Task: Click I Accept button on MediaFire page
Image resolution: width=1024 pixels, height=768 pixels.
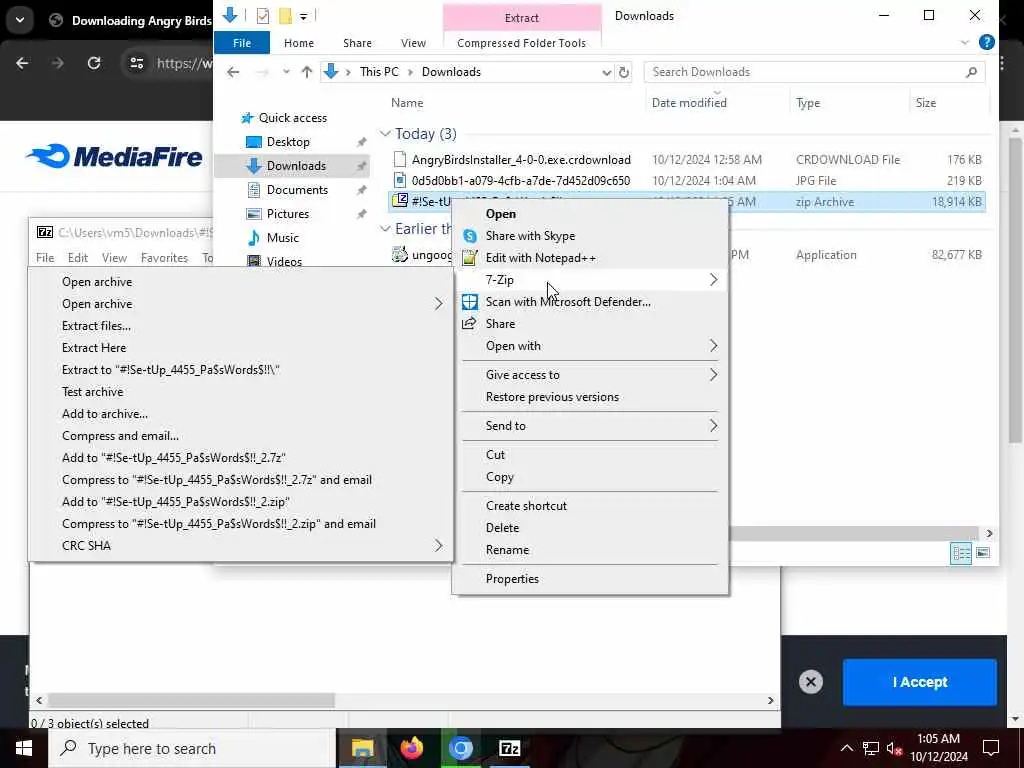Action: pos(920,682)
